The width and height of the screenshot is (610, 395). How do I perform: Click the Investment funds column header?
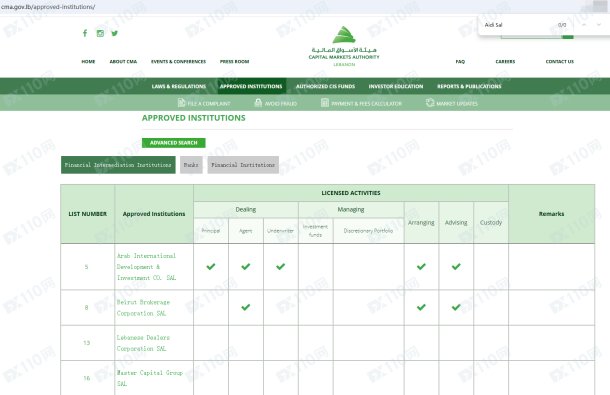point(316,230)
